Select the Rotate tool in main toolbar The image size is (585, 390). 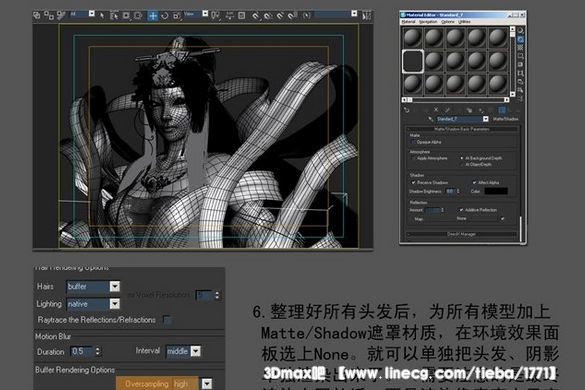click(165, 16)
